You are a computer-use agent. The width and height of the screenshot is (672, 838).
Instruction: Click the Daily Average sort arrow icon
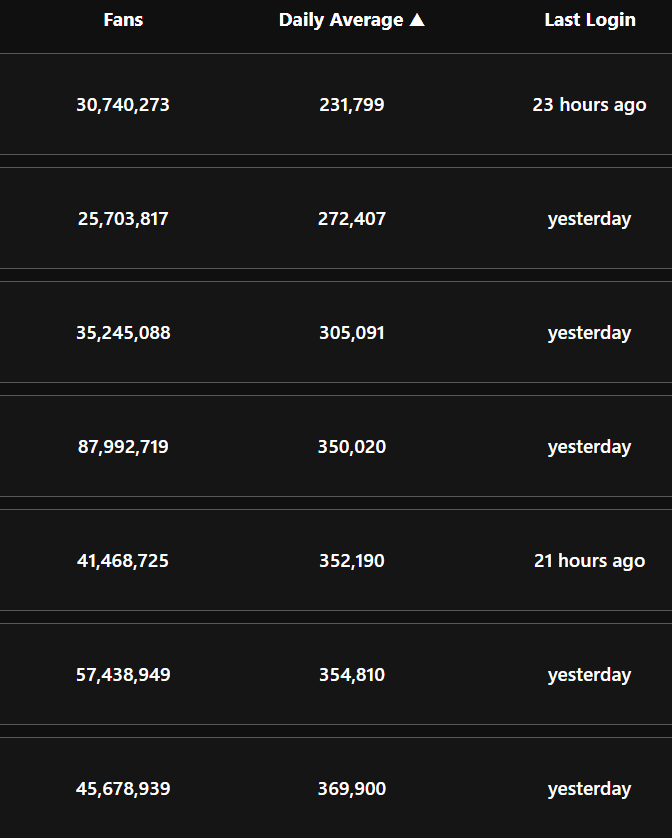(x=417, y=20)
